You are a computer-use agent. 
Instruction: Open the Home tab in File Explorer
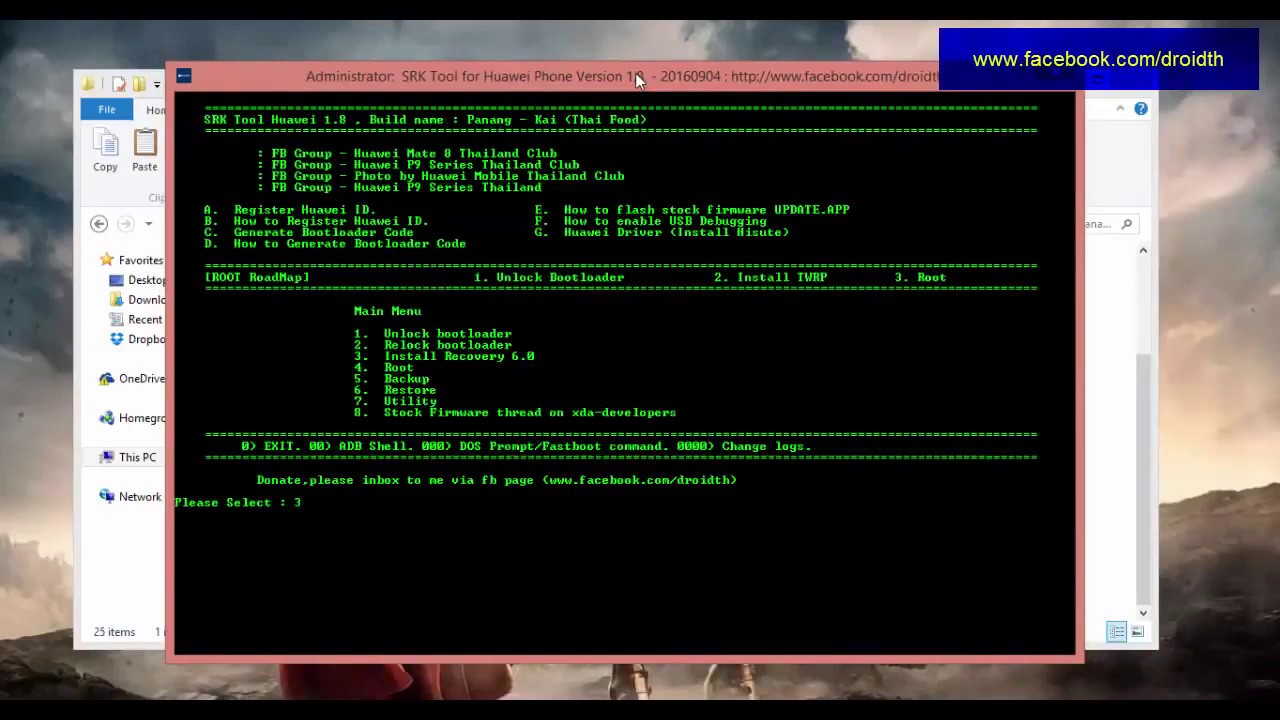click(x=155, y=109)
